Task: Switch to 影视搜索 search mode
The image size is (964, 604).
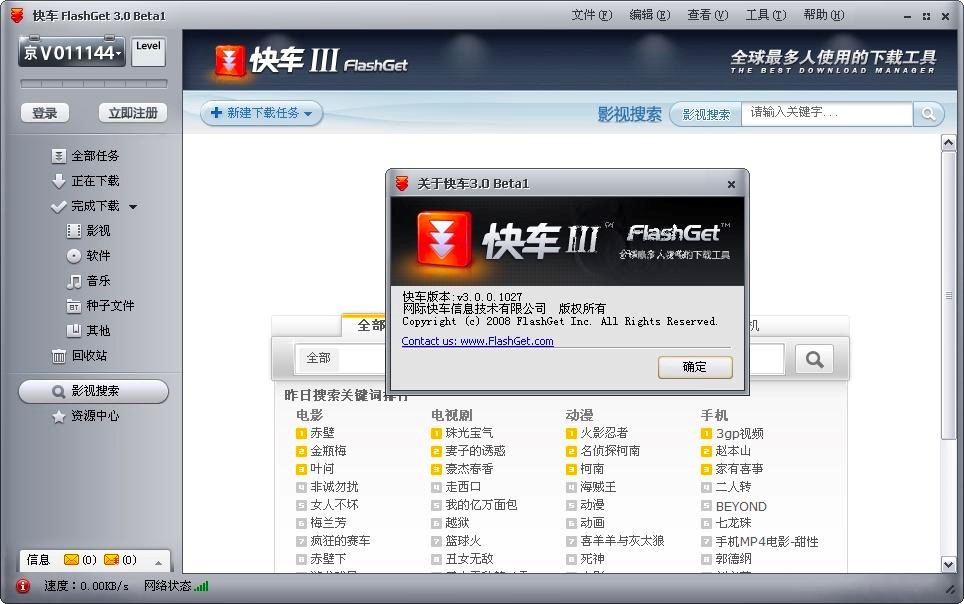Action: [705, 114]
